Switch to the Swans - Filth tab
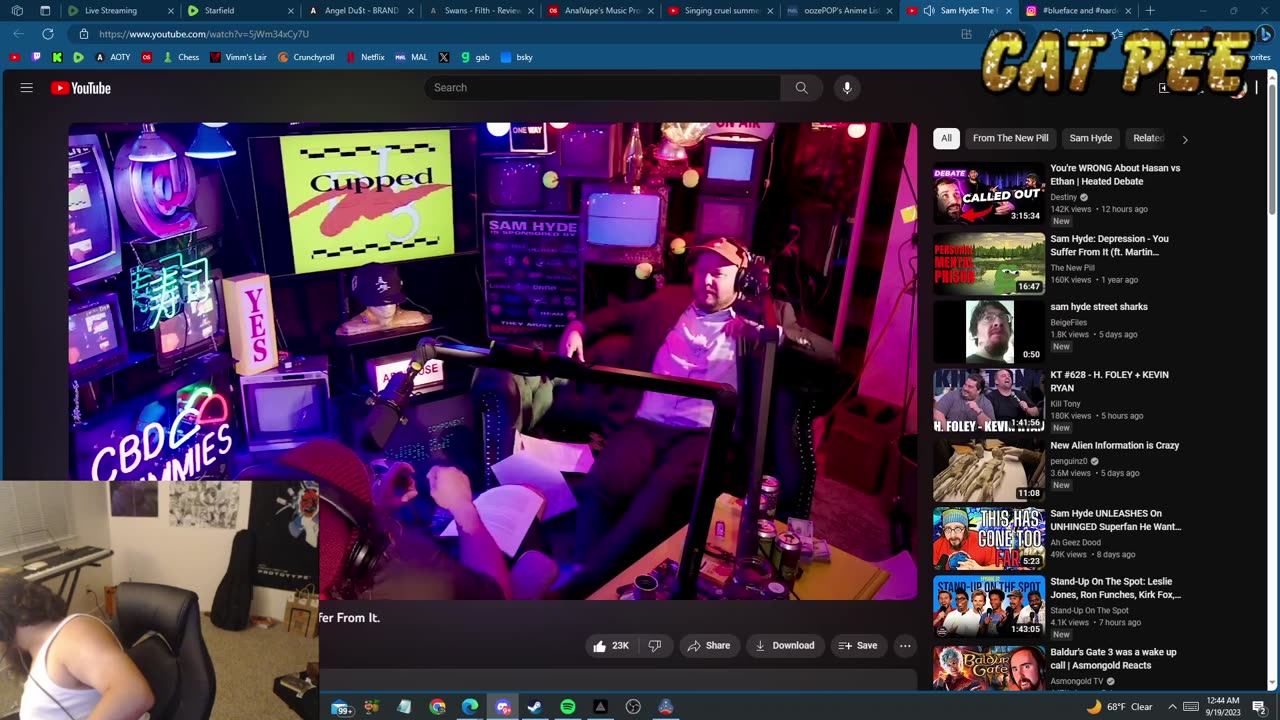This screenshot has height=720, width=1280. (x=480, y=11)
